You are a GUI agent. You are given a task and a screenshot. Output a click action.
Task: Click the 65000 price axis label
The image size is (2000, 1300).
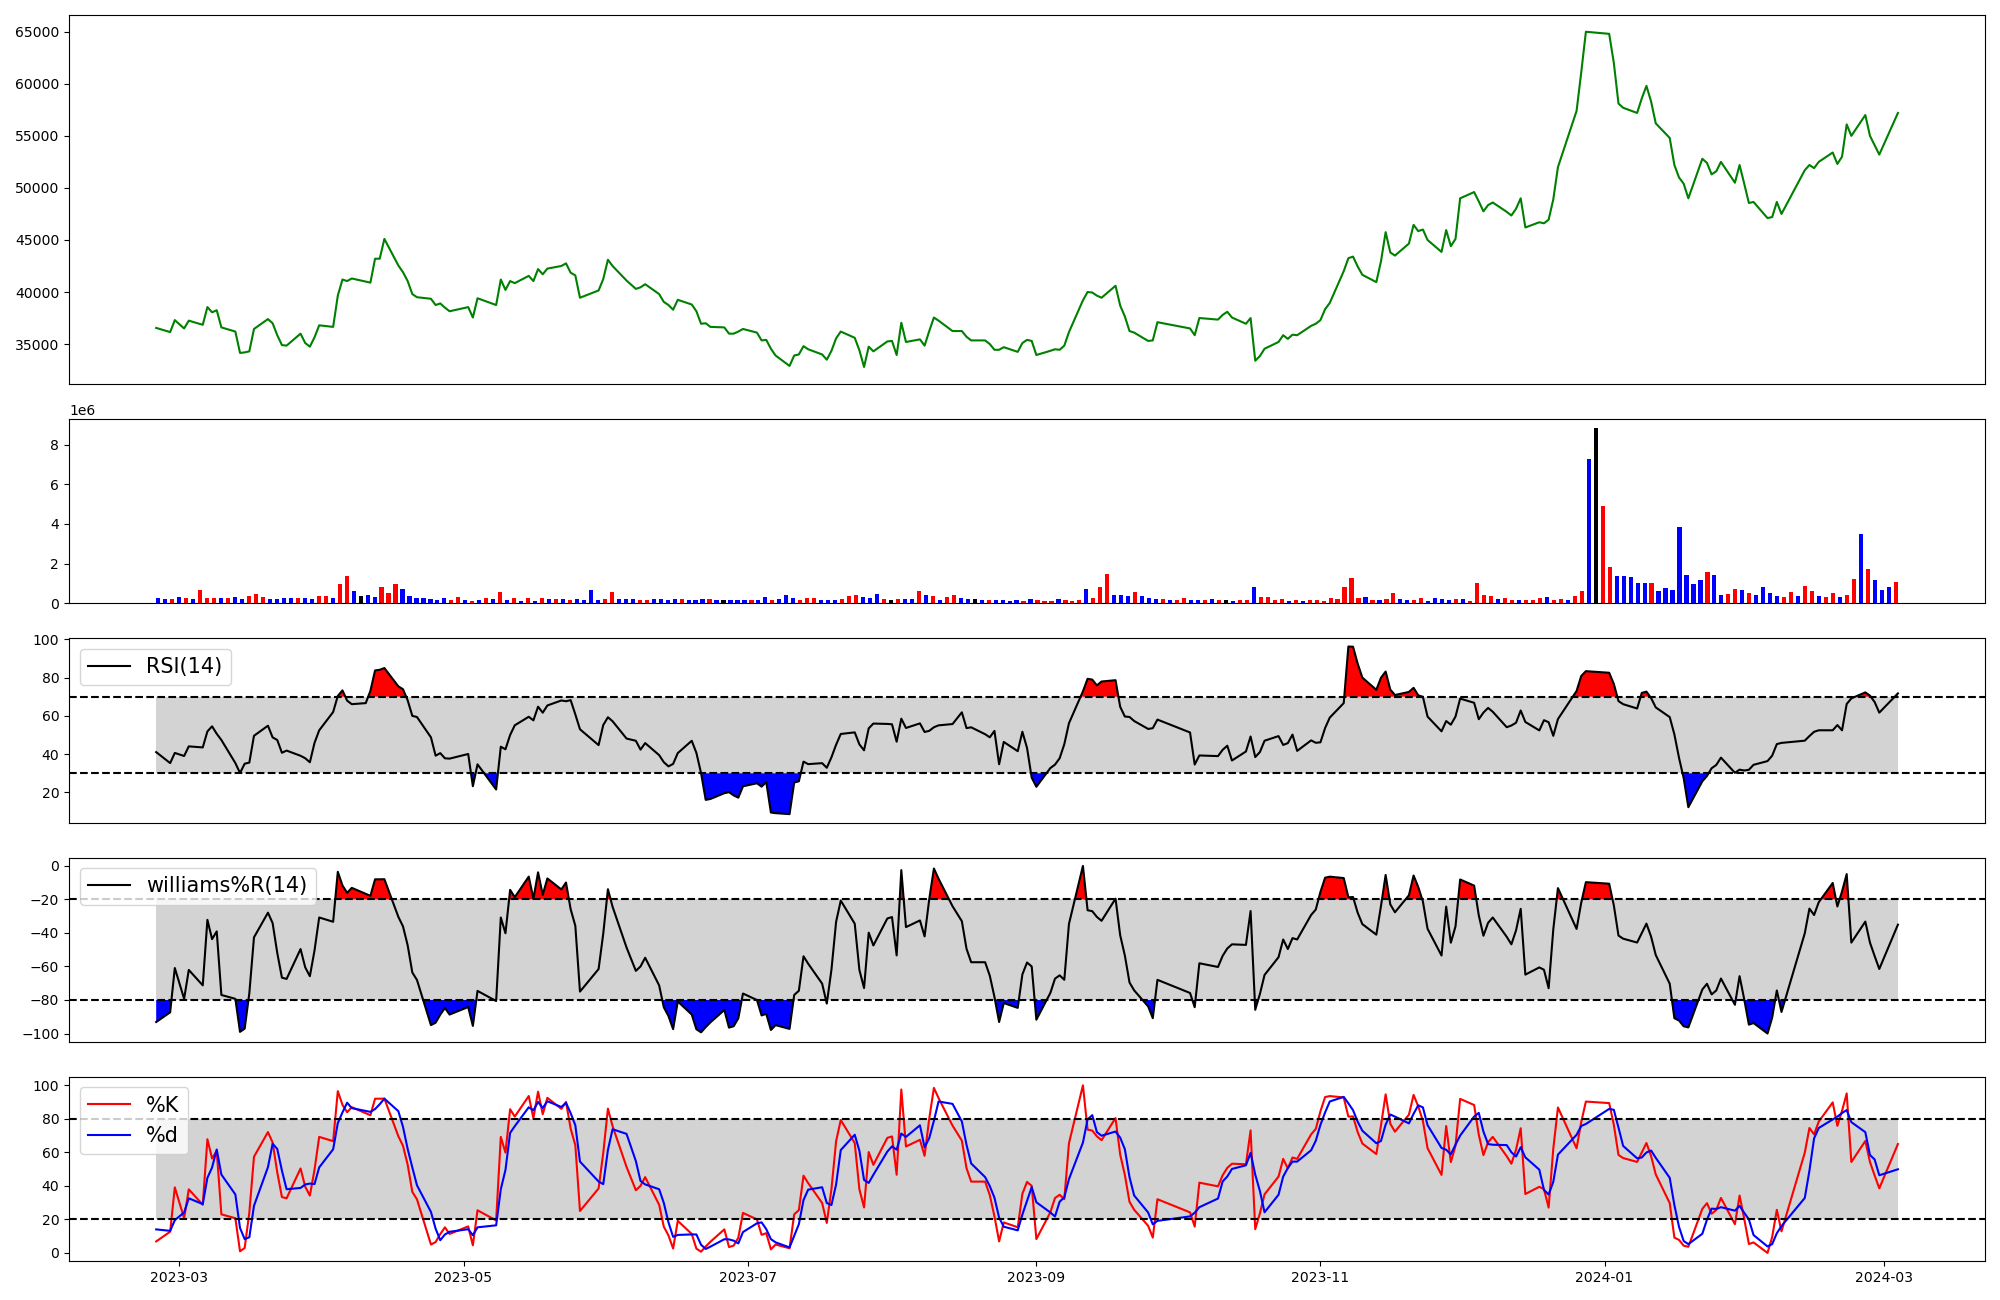37,32
